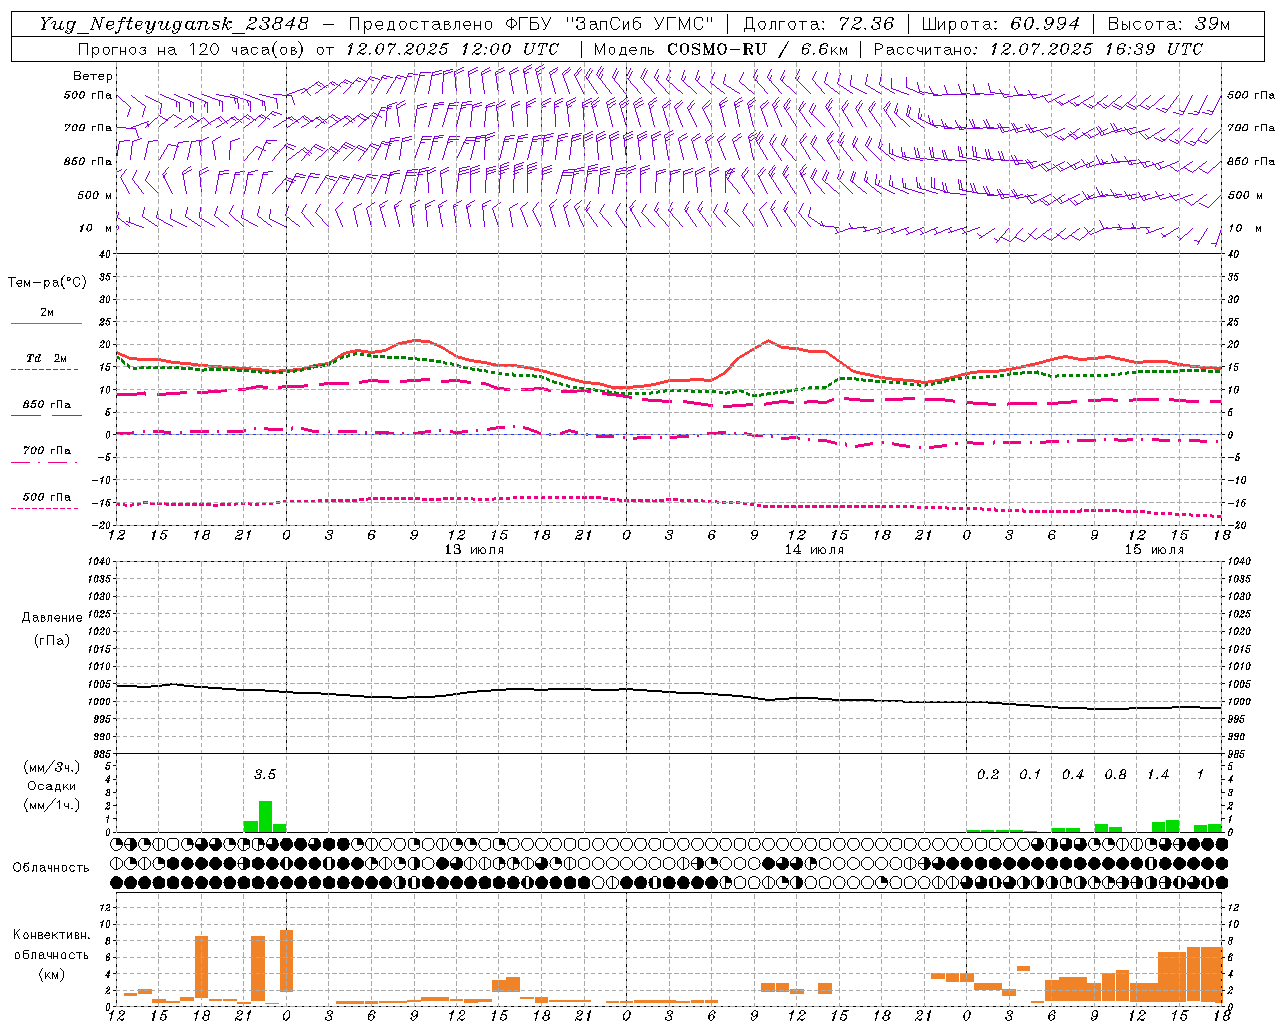This screenshot has width=1280, height=1024.
Task: Click the tallest green precipitation bar
Action: coord(265,816)
